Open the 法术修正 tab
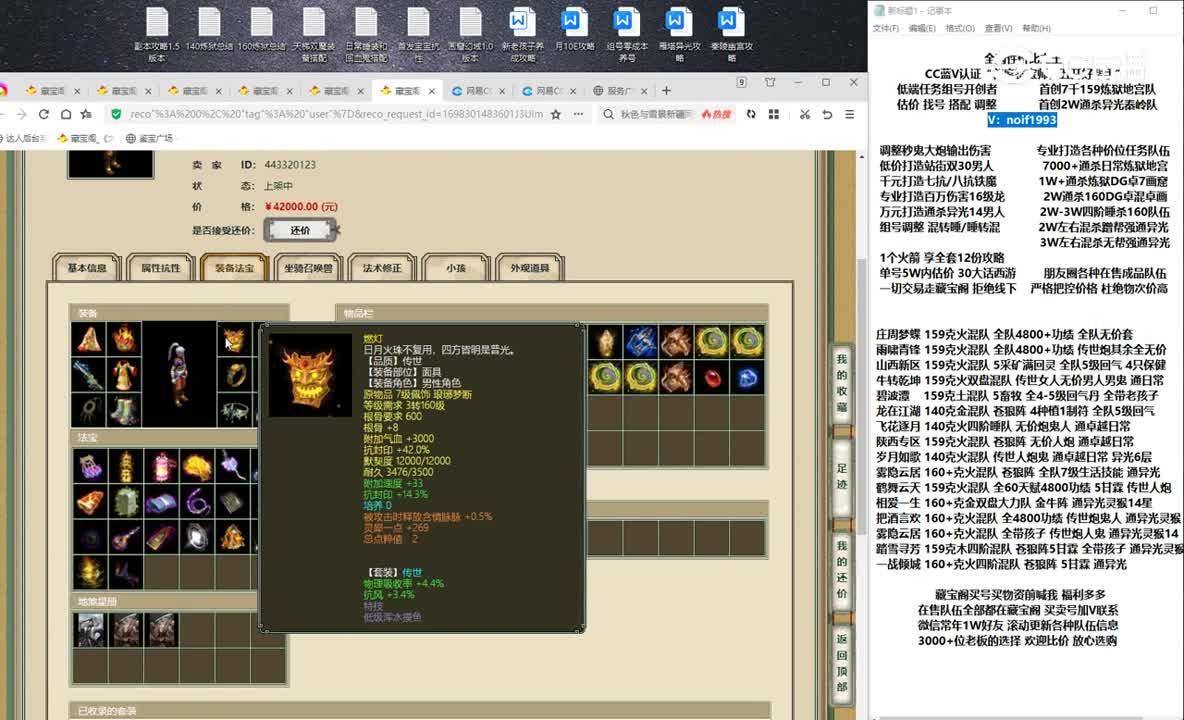The height and width of the screenshot is (720, 1184). 382,268
